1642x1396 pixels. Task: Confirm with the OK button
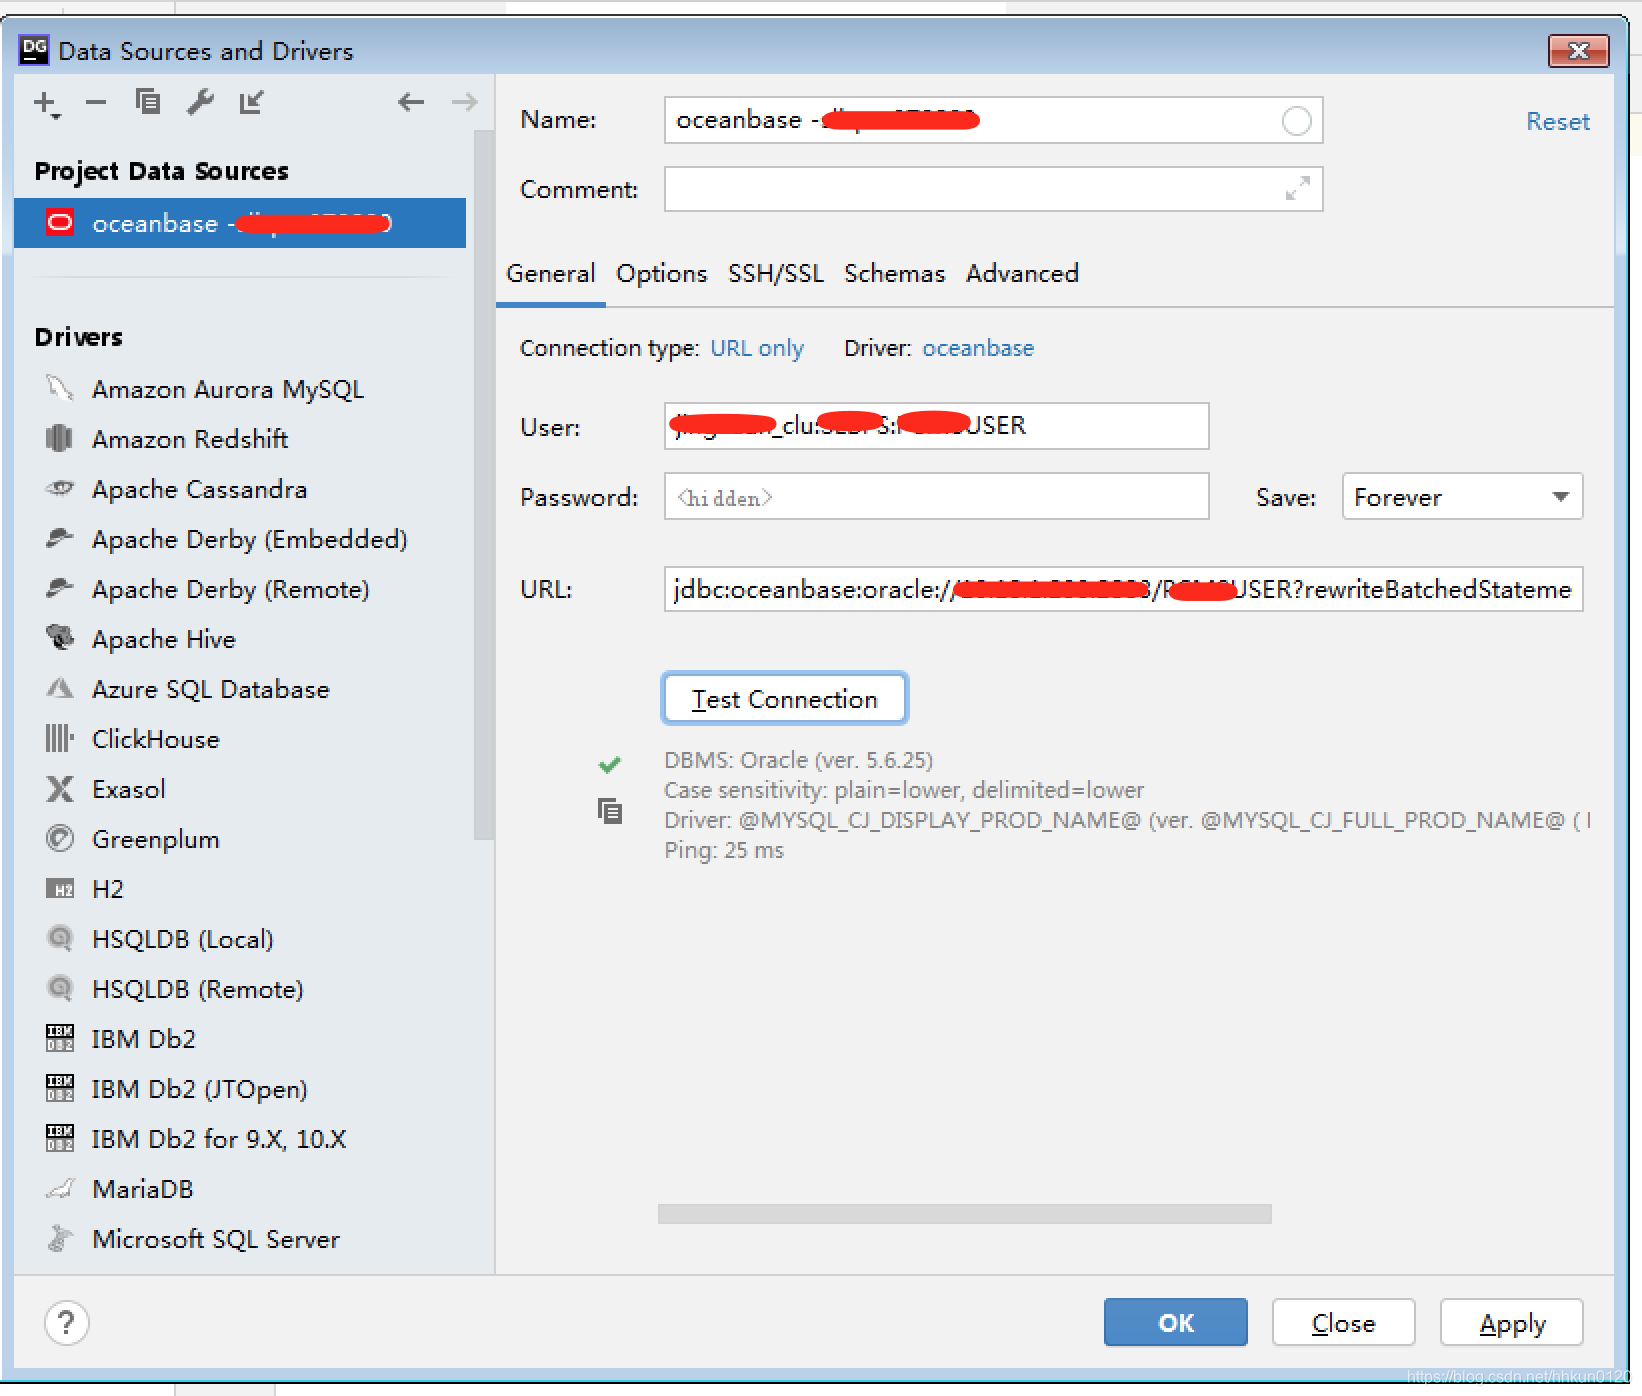coord(1176,1322)
